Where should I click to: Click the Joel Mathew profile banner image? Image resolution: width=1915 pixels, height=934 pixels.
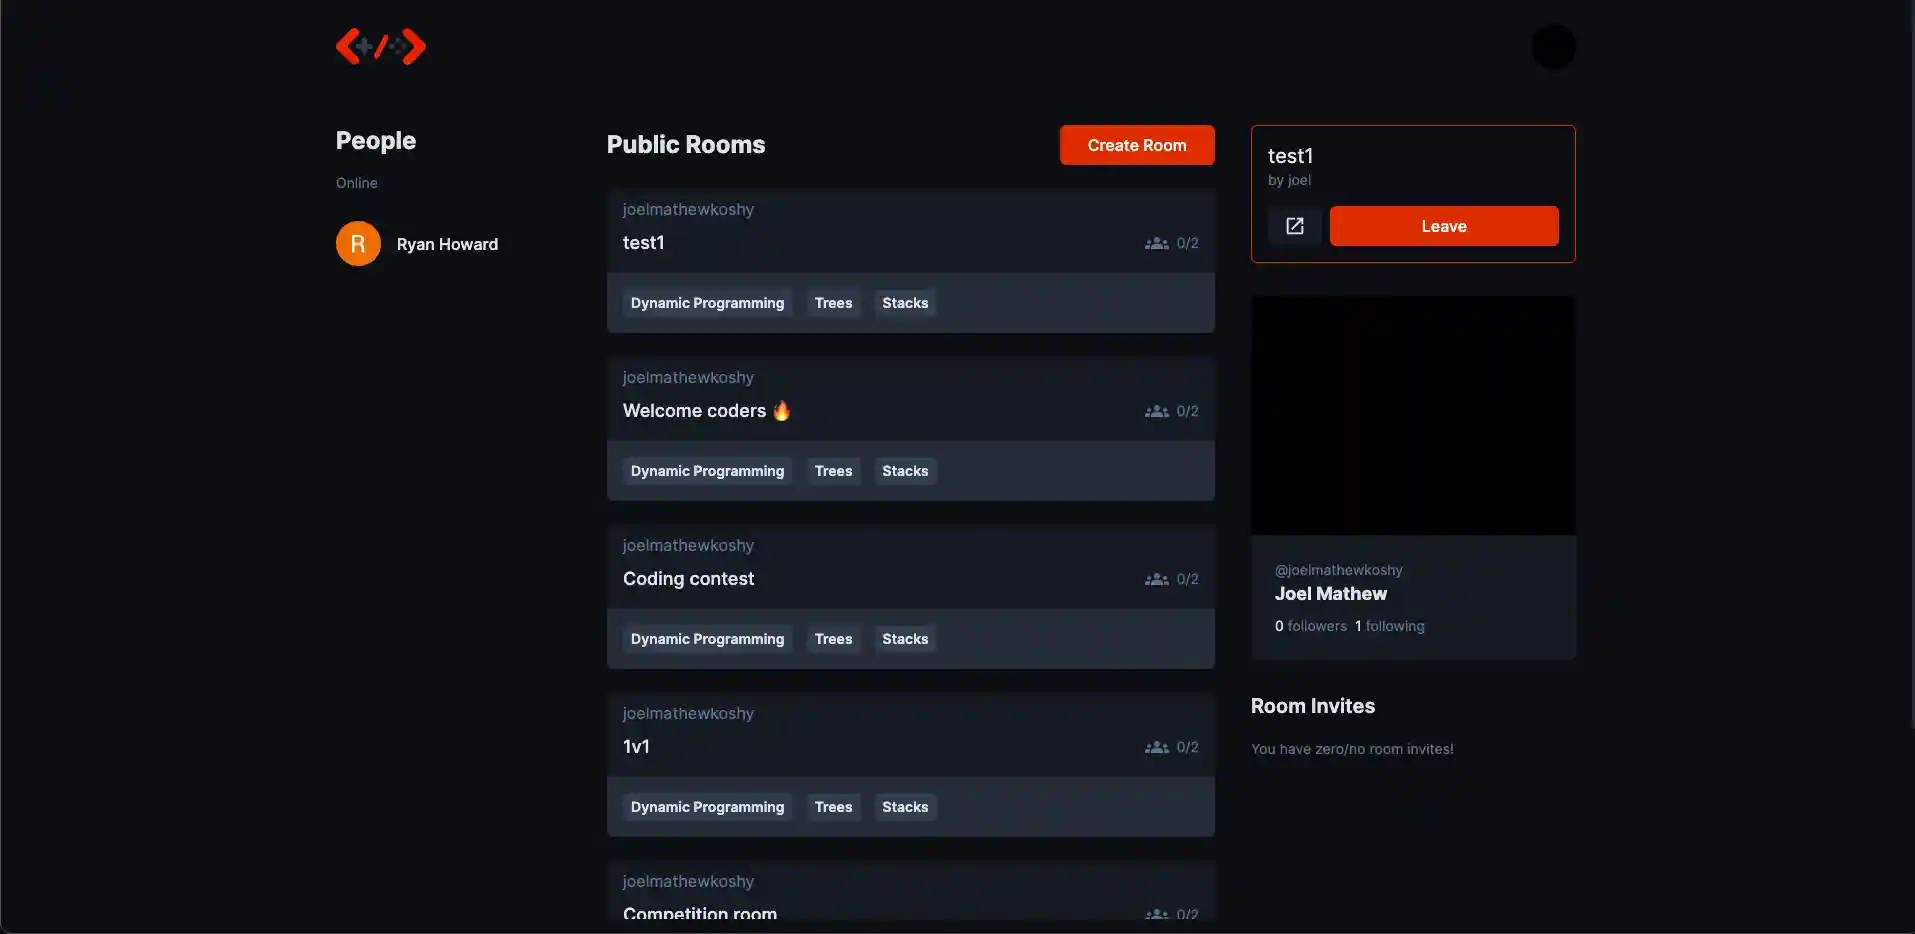click(1412, 415)
